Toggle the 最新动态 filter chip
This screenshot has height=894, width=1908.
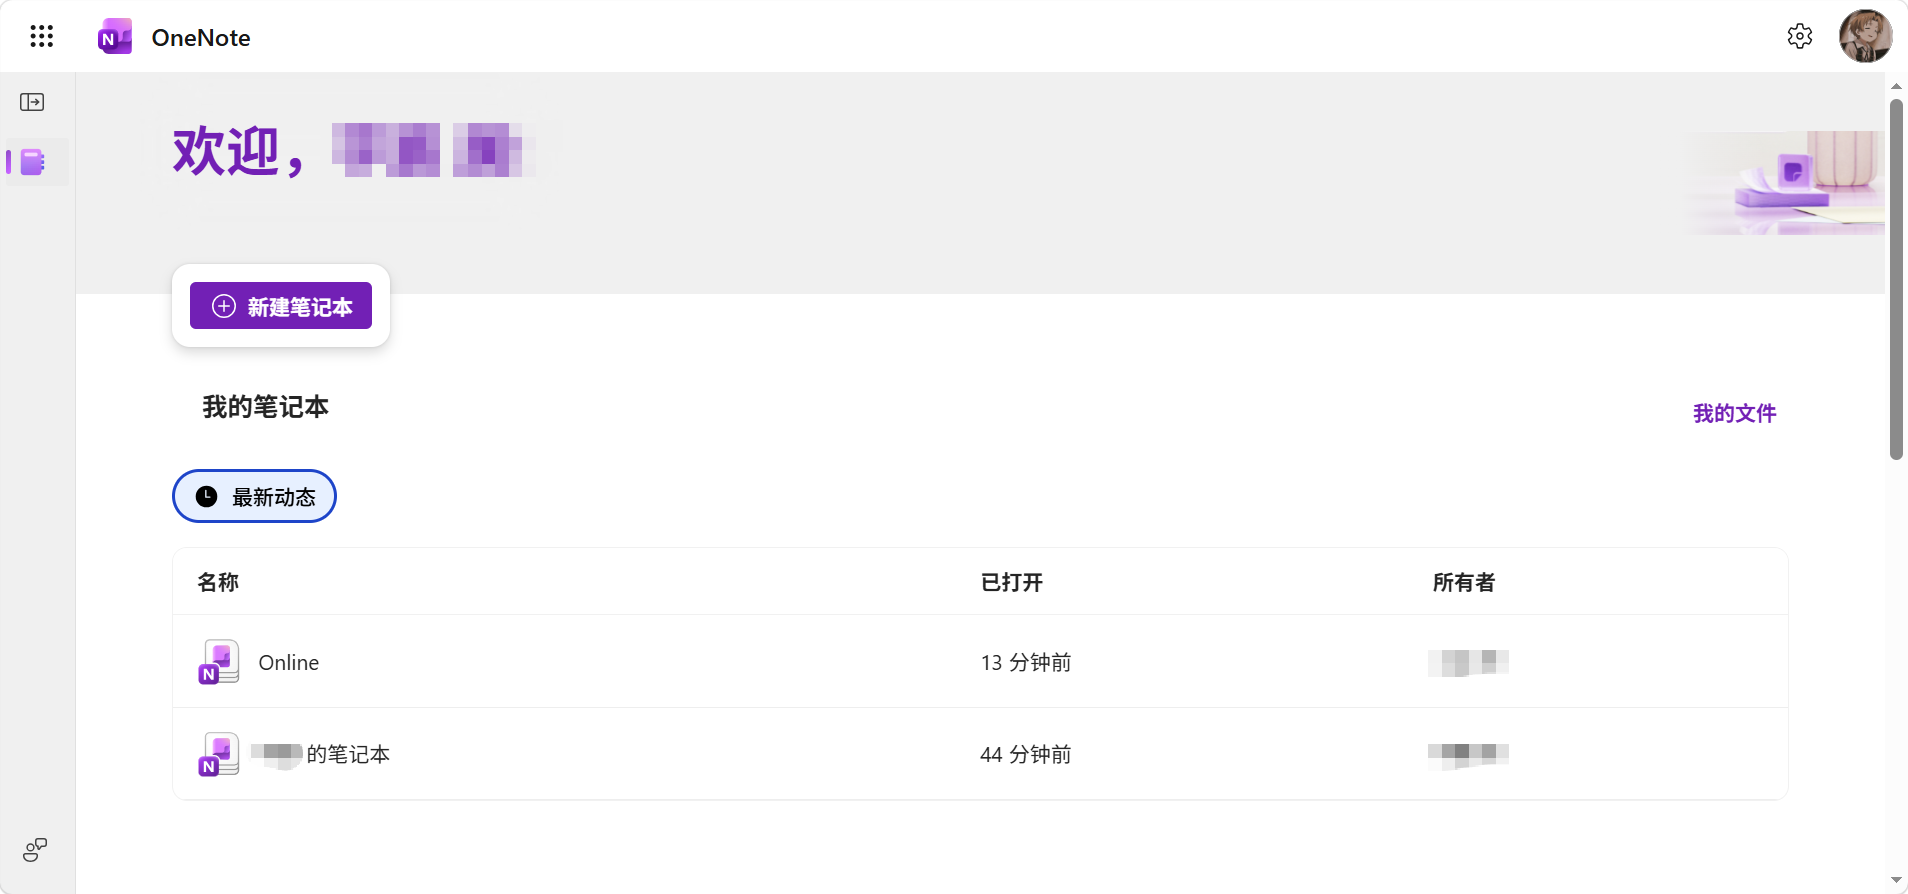click(254, 496)
